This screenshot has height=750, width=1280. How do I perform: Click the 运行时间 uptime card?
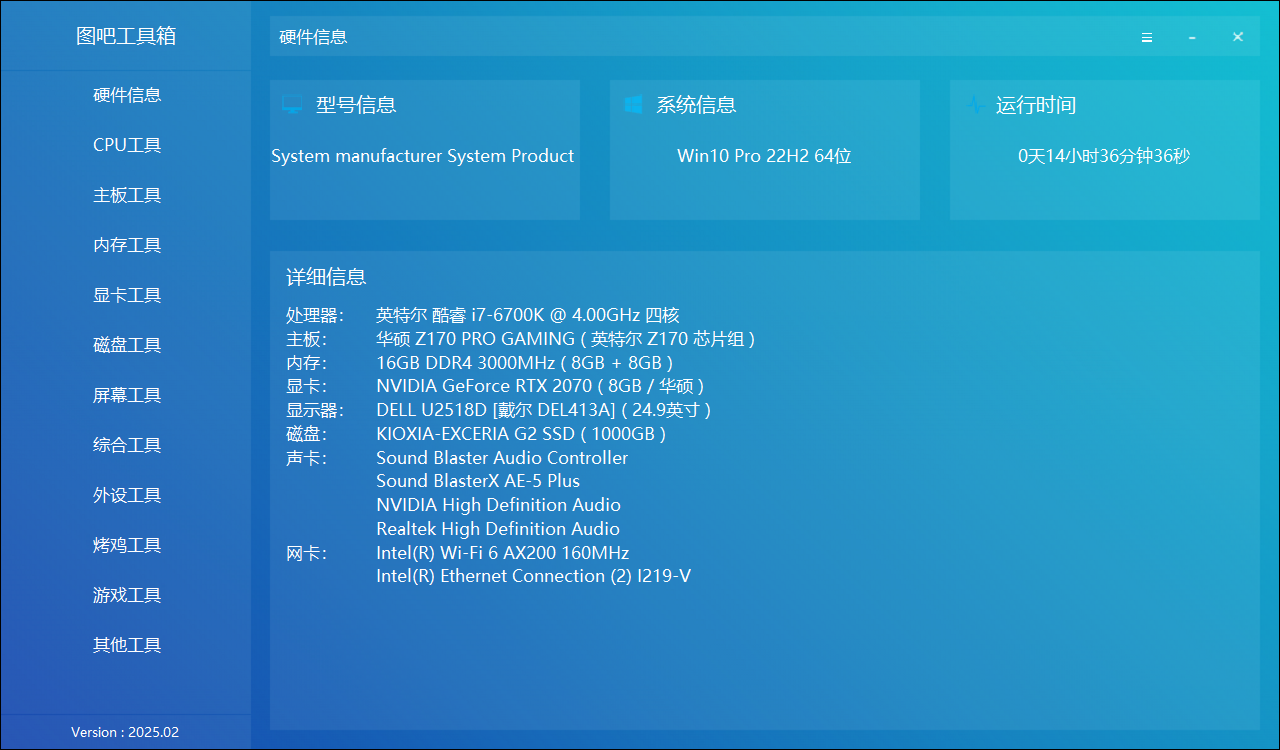coord(1104,150)
